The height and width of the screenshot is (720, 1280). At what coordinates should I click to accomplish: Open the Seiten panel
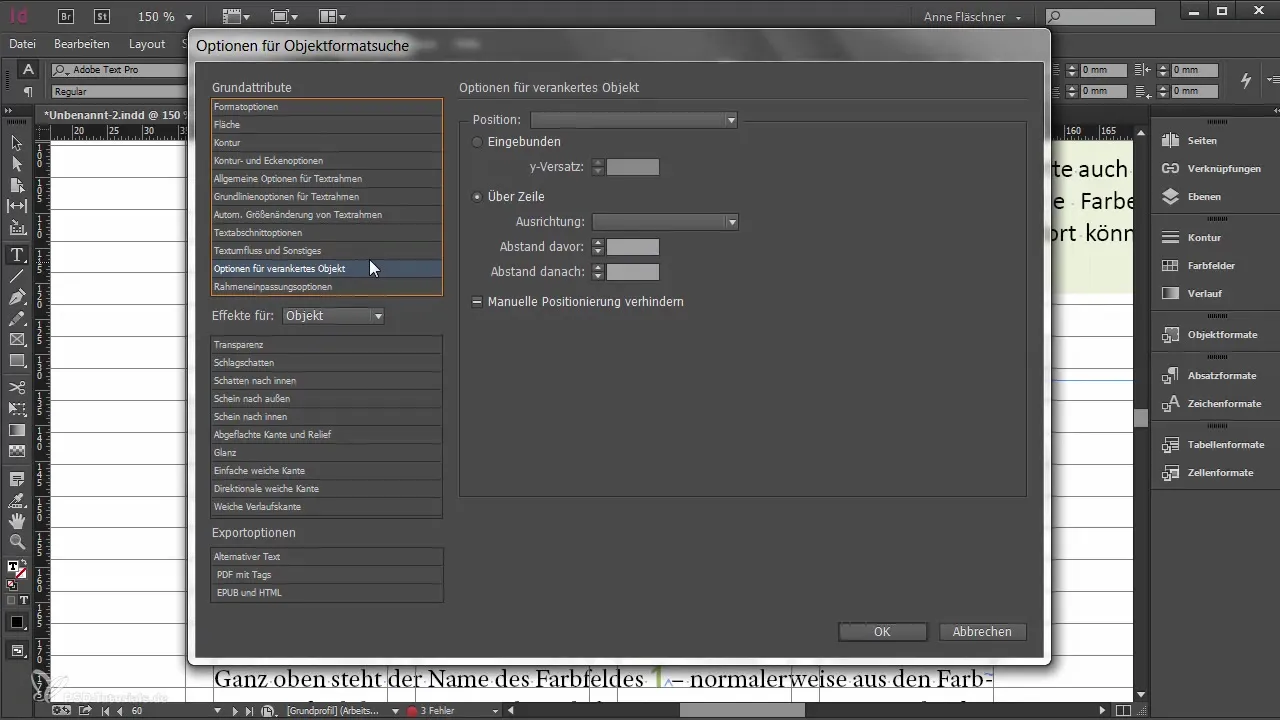click(1202, 141)
